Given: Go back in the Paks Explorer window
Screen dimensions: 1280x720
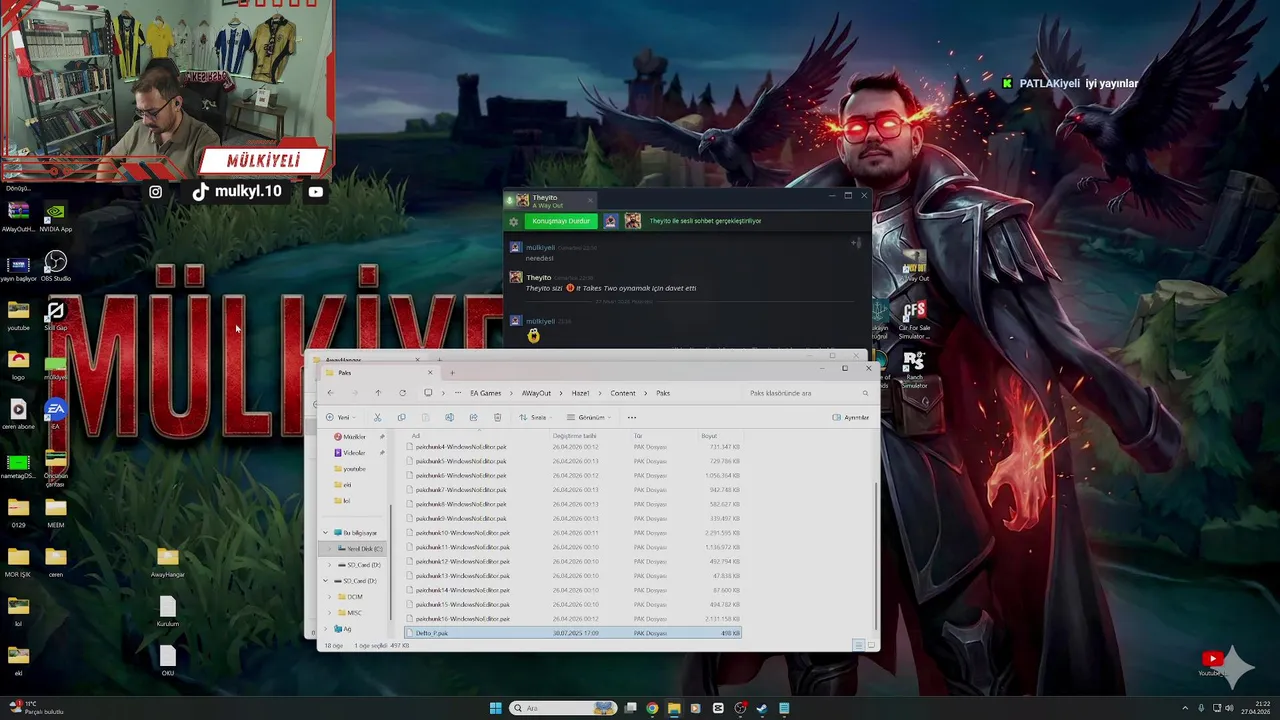Looking at the screenshot, I should click(x=330, y=393).
